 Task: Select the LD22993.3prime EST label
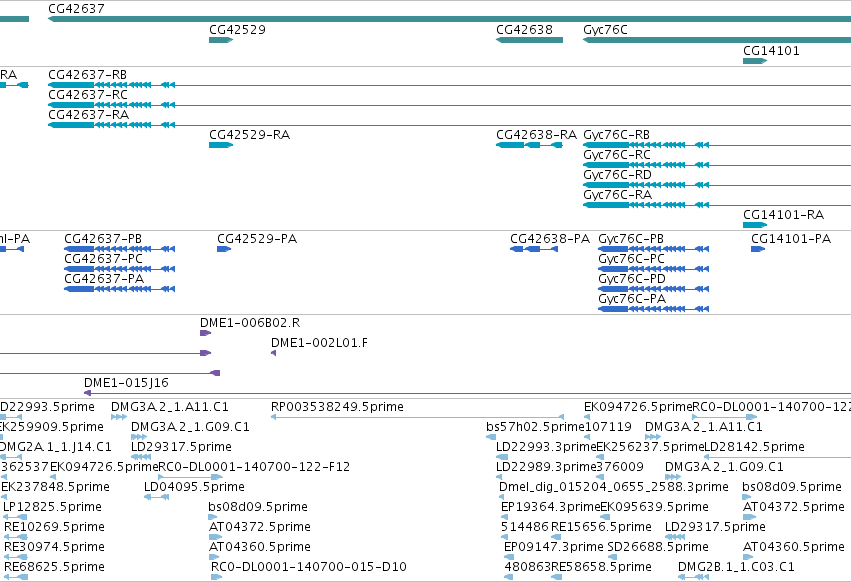tap(547, 447)
